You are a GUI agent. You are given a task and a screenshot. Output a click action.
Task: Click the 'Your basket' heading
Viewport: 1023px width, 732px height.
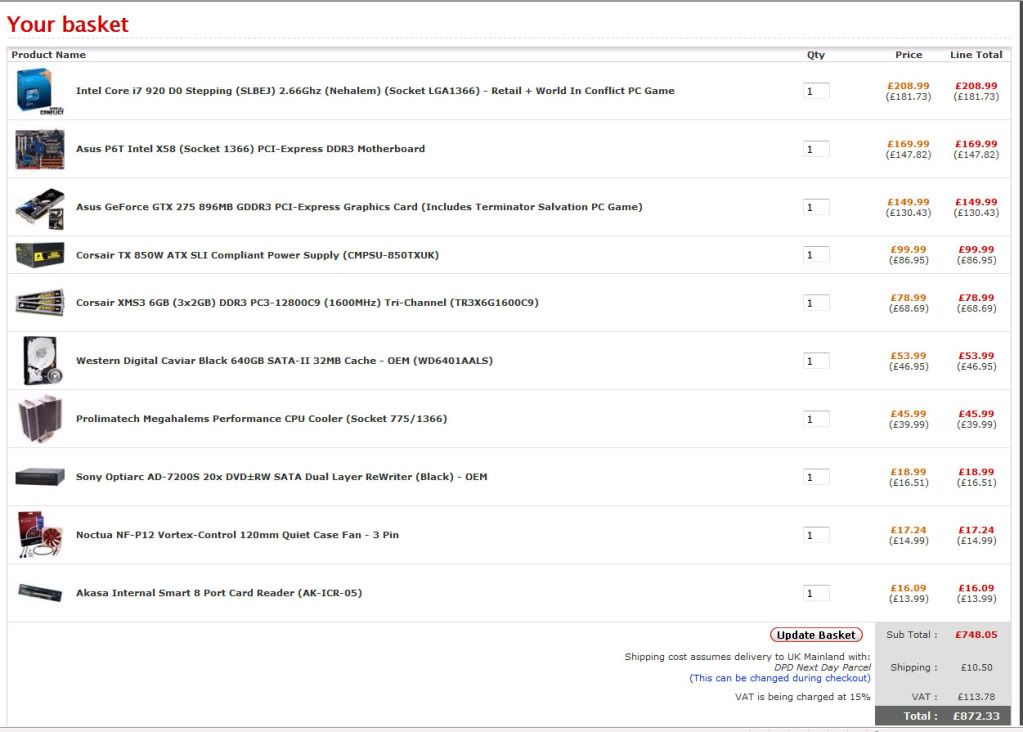[68, 25]
